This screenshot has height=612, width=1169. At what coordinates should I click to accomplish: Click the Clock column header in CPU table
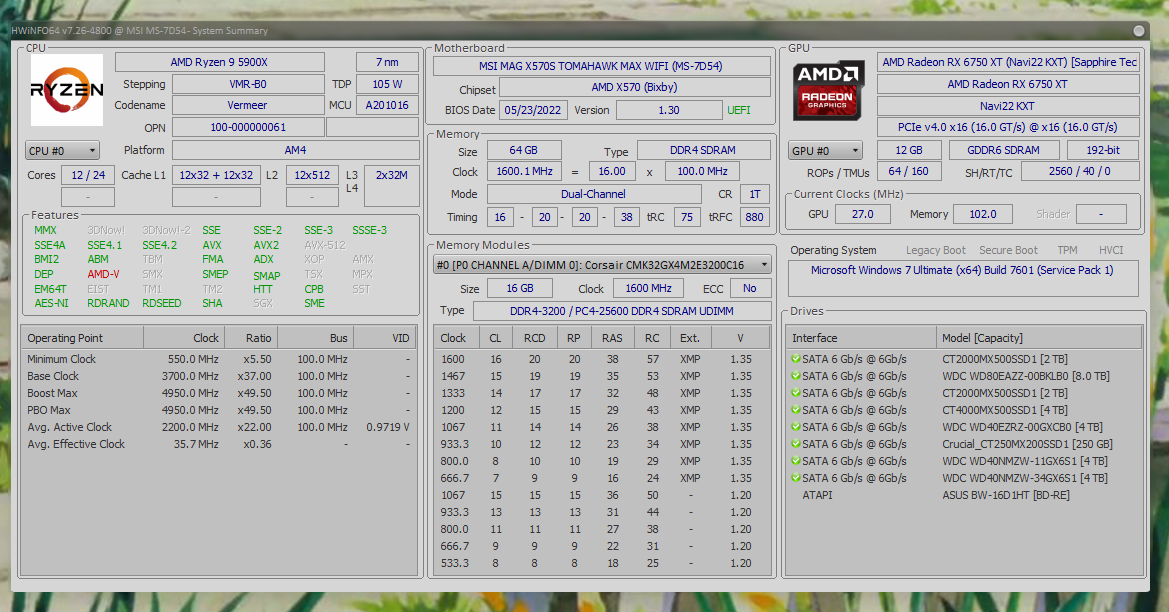pos(183,338)
